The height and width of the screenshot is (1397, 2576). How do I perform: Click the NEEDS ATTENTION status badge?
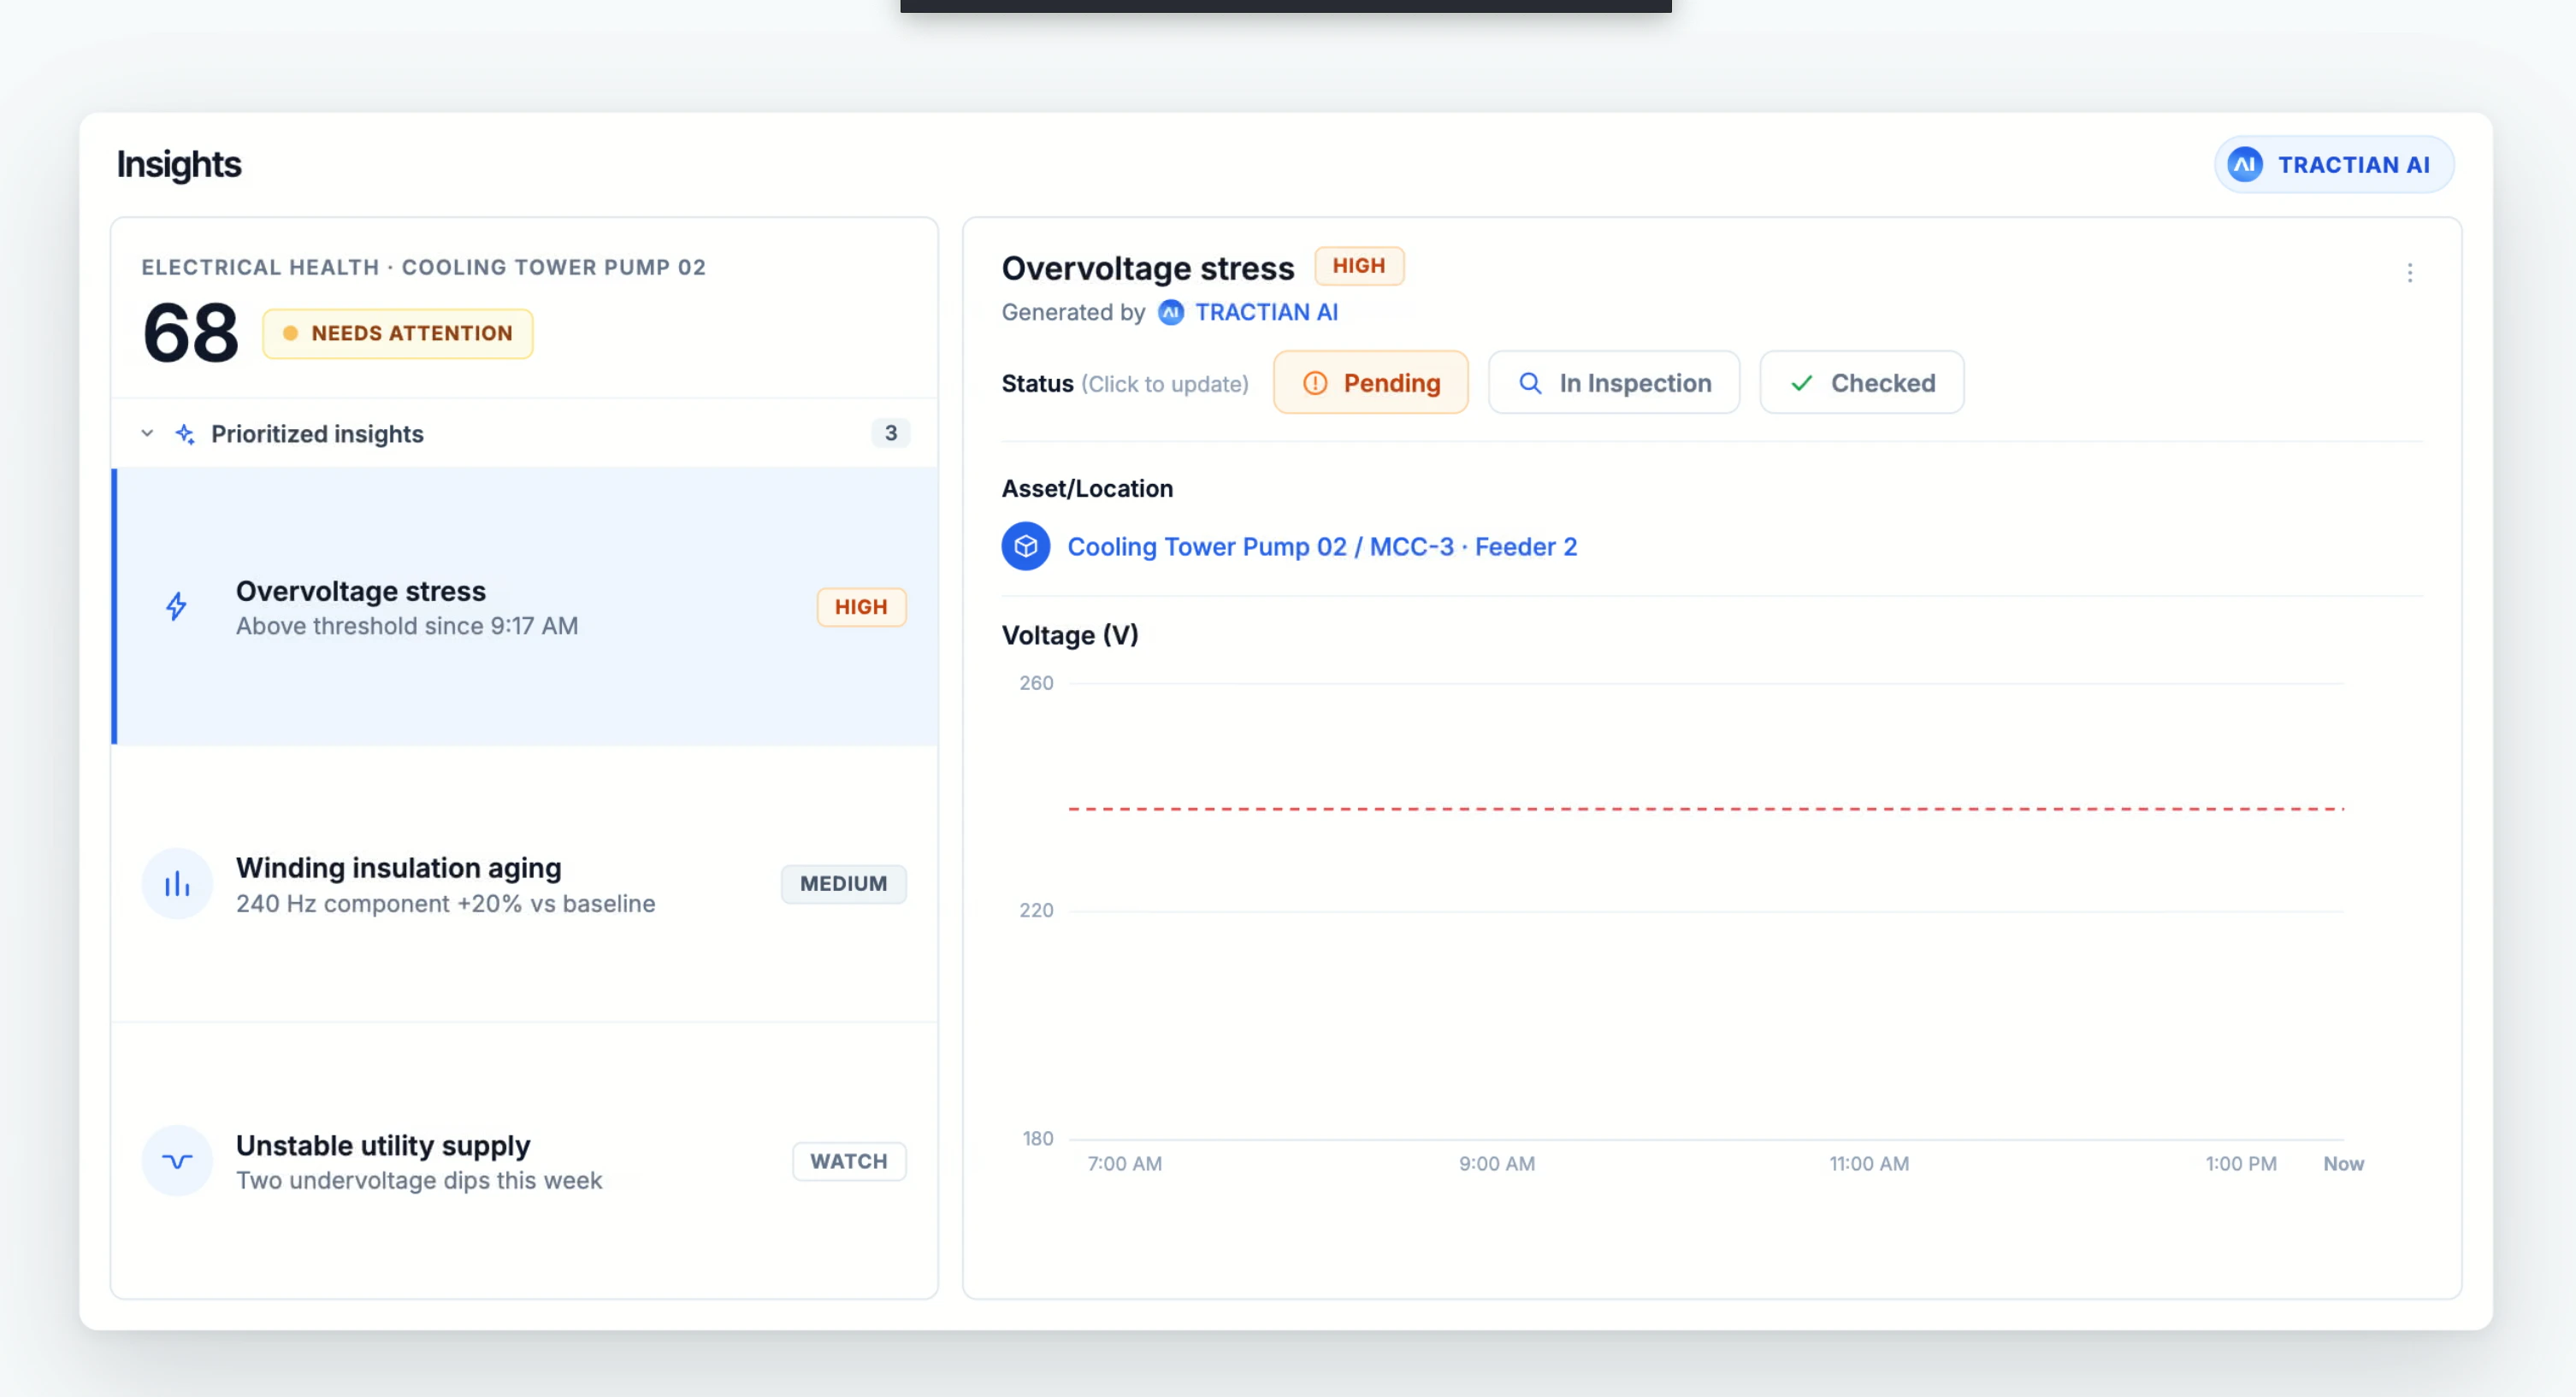tap(397, 333)
